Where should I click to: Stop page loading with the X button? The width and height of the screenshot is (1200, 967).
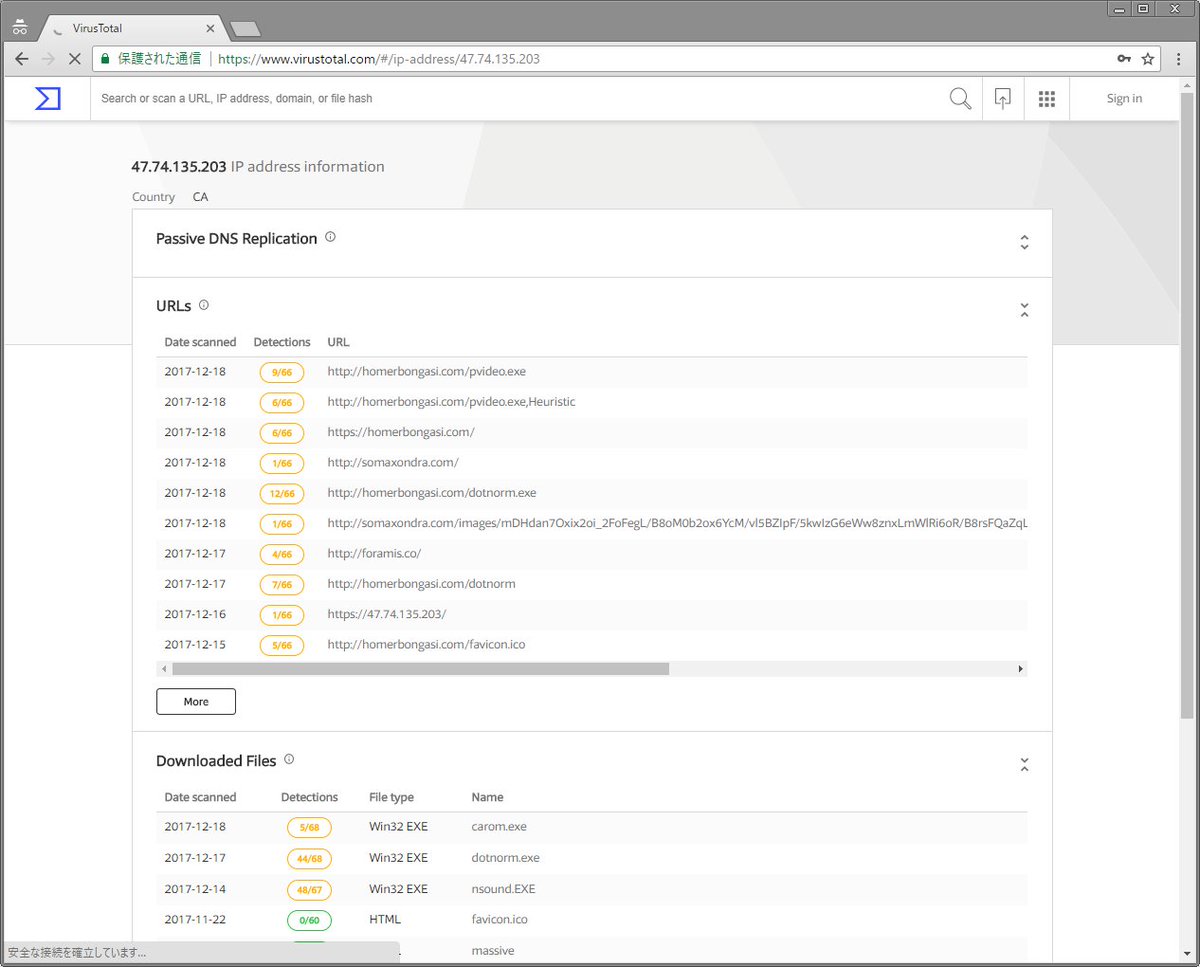coord(74,59)
